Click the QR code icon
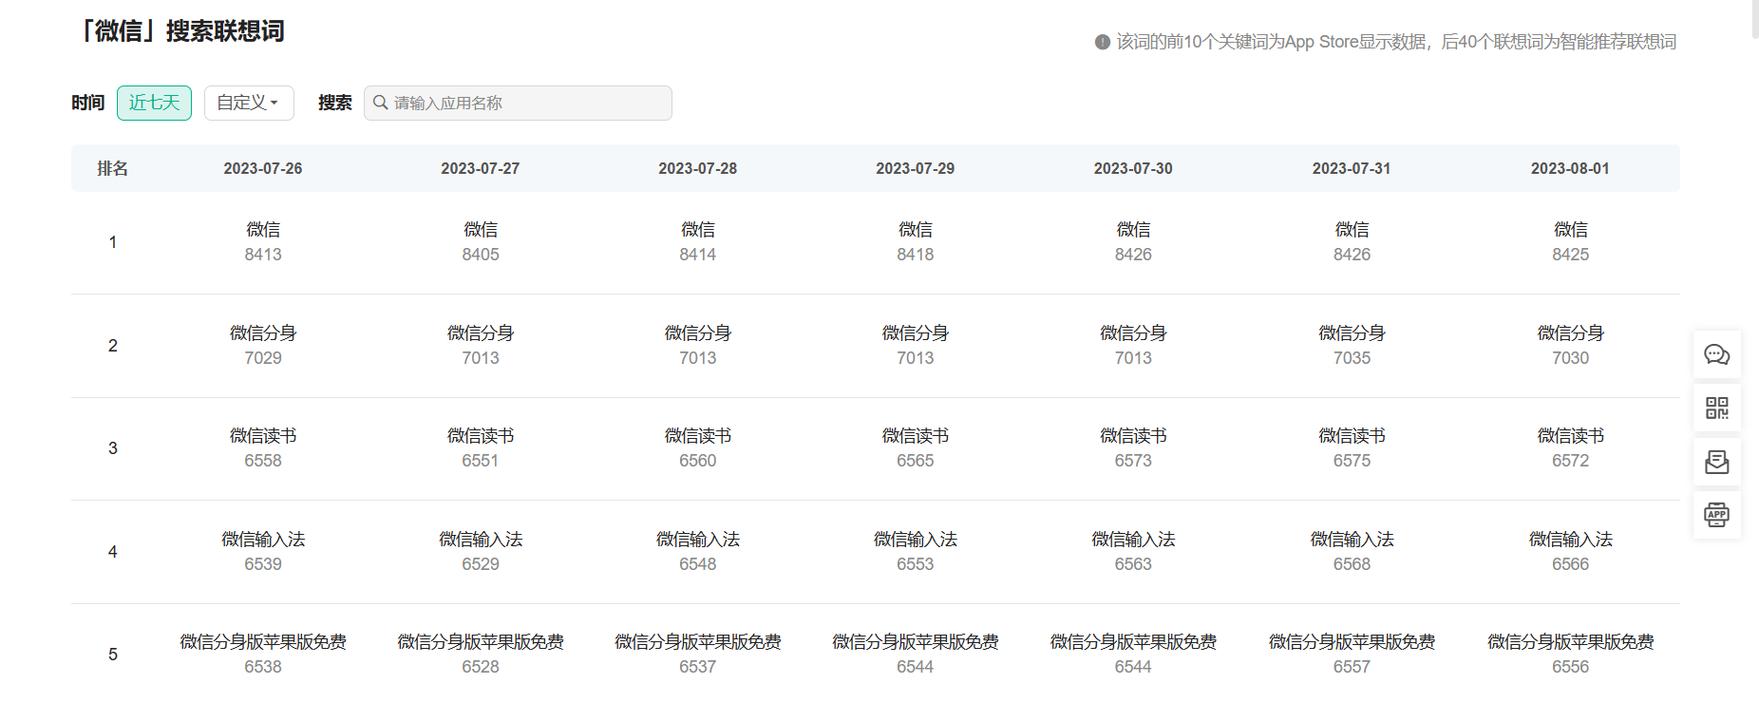This screenshot has height=703, width=1759. pos(1716,408)
